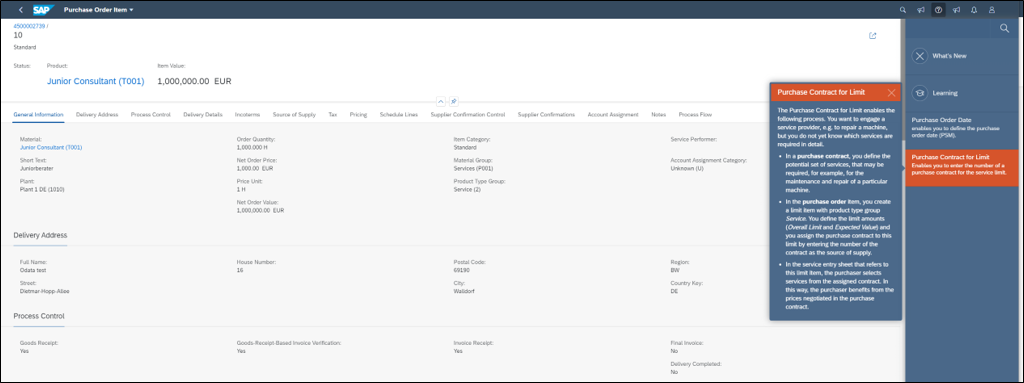Image resolution: width=1024 pixels, height=383 pixels.
Task: Switch to the Tax tab
Action: pyautogui.click(x=333, y=114)
